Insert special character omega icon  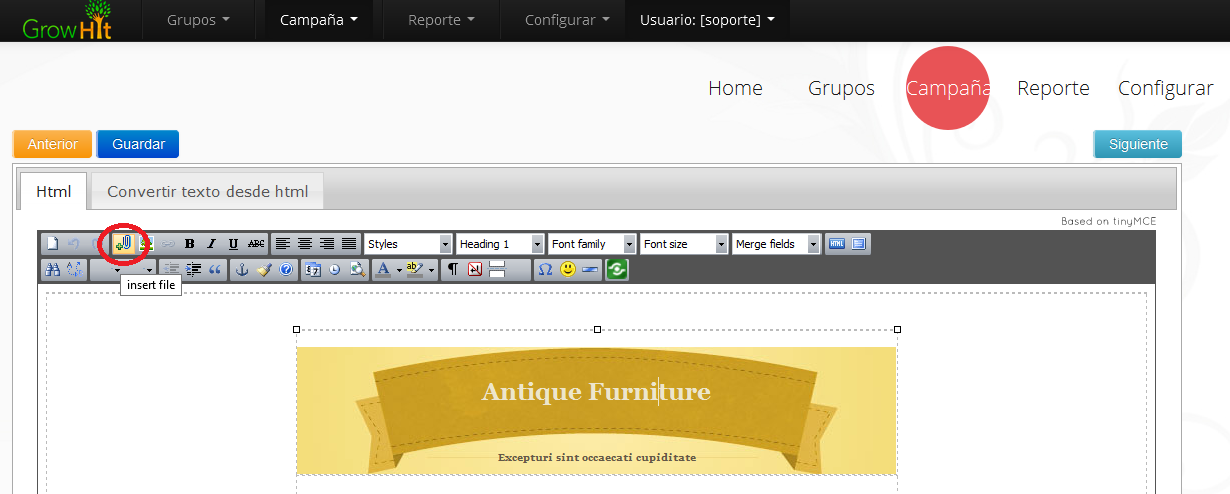(x=545, y=270)
